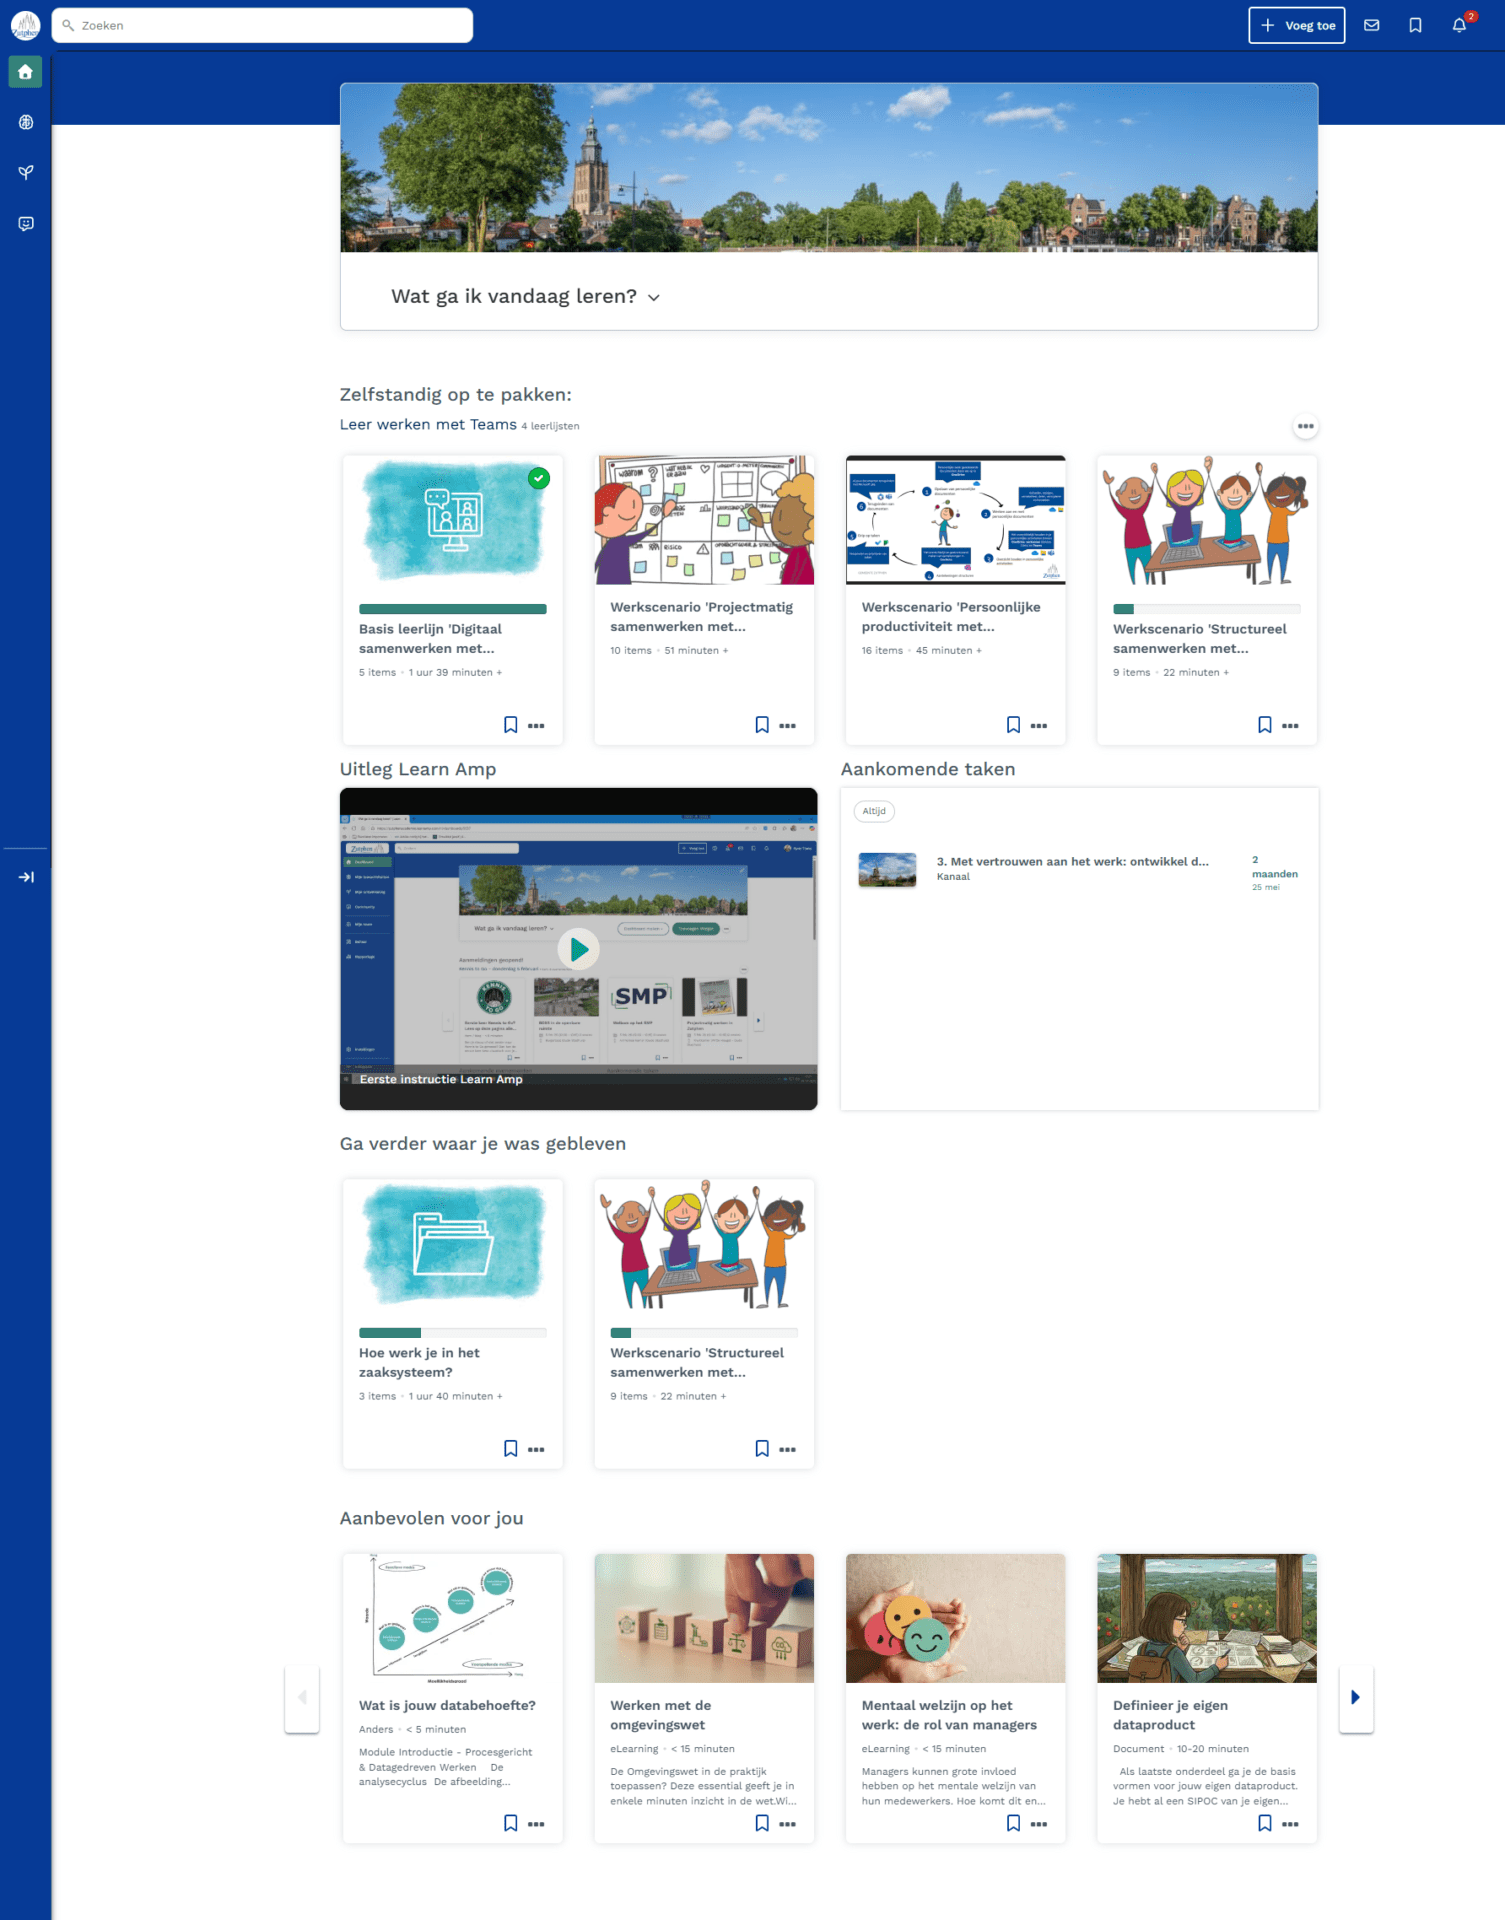Screen dimensions: 1505x1920
Task: Open saved bookmarks from the top bar
Action: [x=1415, y=26]
